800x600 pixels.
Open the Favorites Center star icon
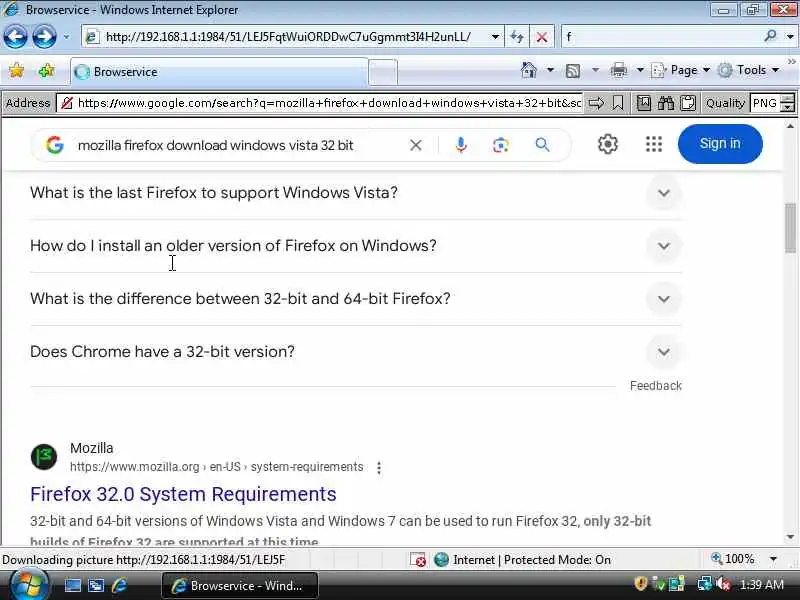tap(16, 71)
